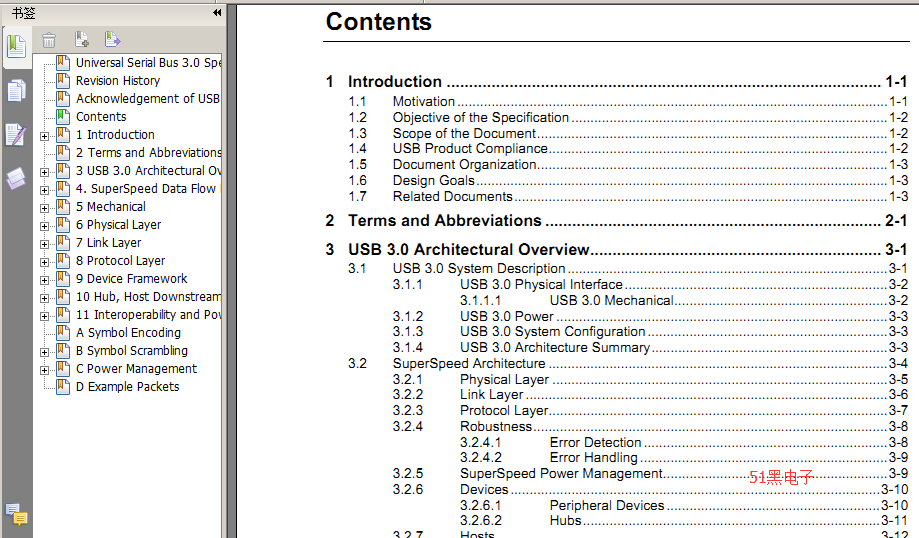Open the 2 Terms and Abbreviations bookmark
Screen dimensions: 919x538
click(148, 153)
